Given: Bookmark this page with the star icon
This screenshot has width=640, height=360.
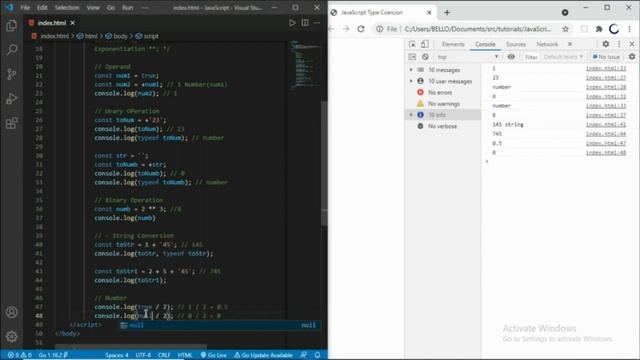Looking at the screenshot, I should [565, 29].
